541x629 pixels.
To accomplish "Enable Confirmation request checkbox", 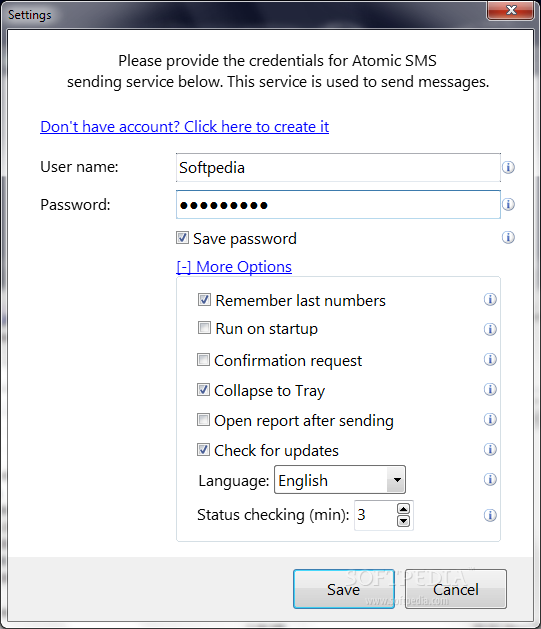I will (203, 359).
